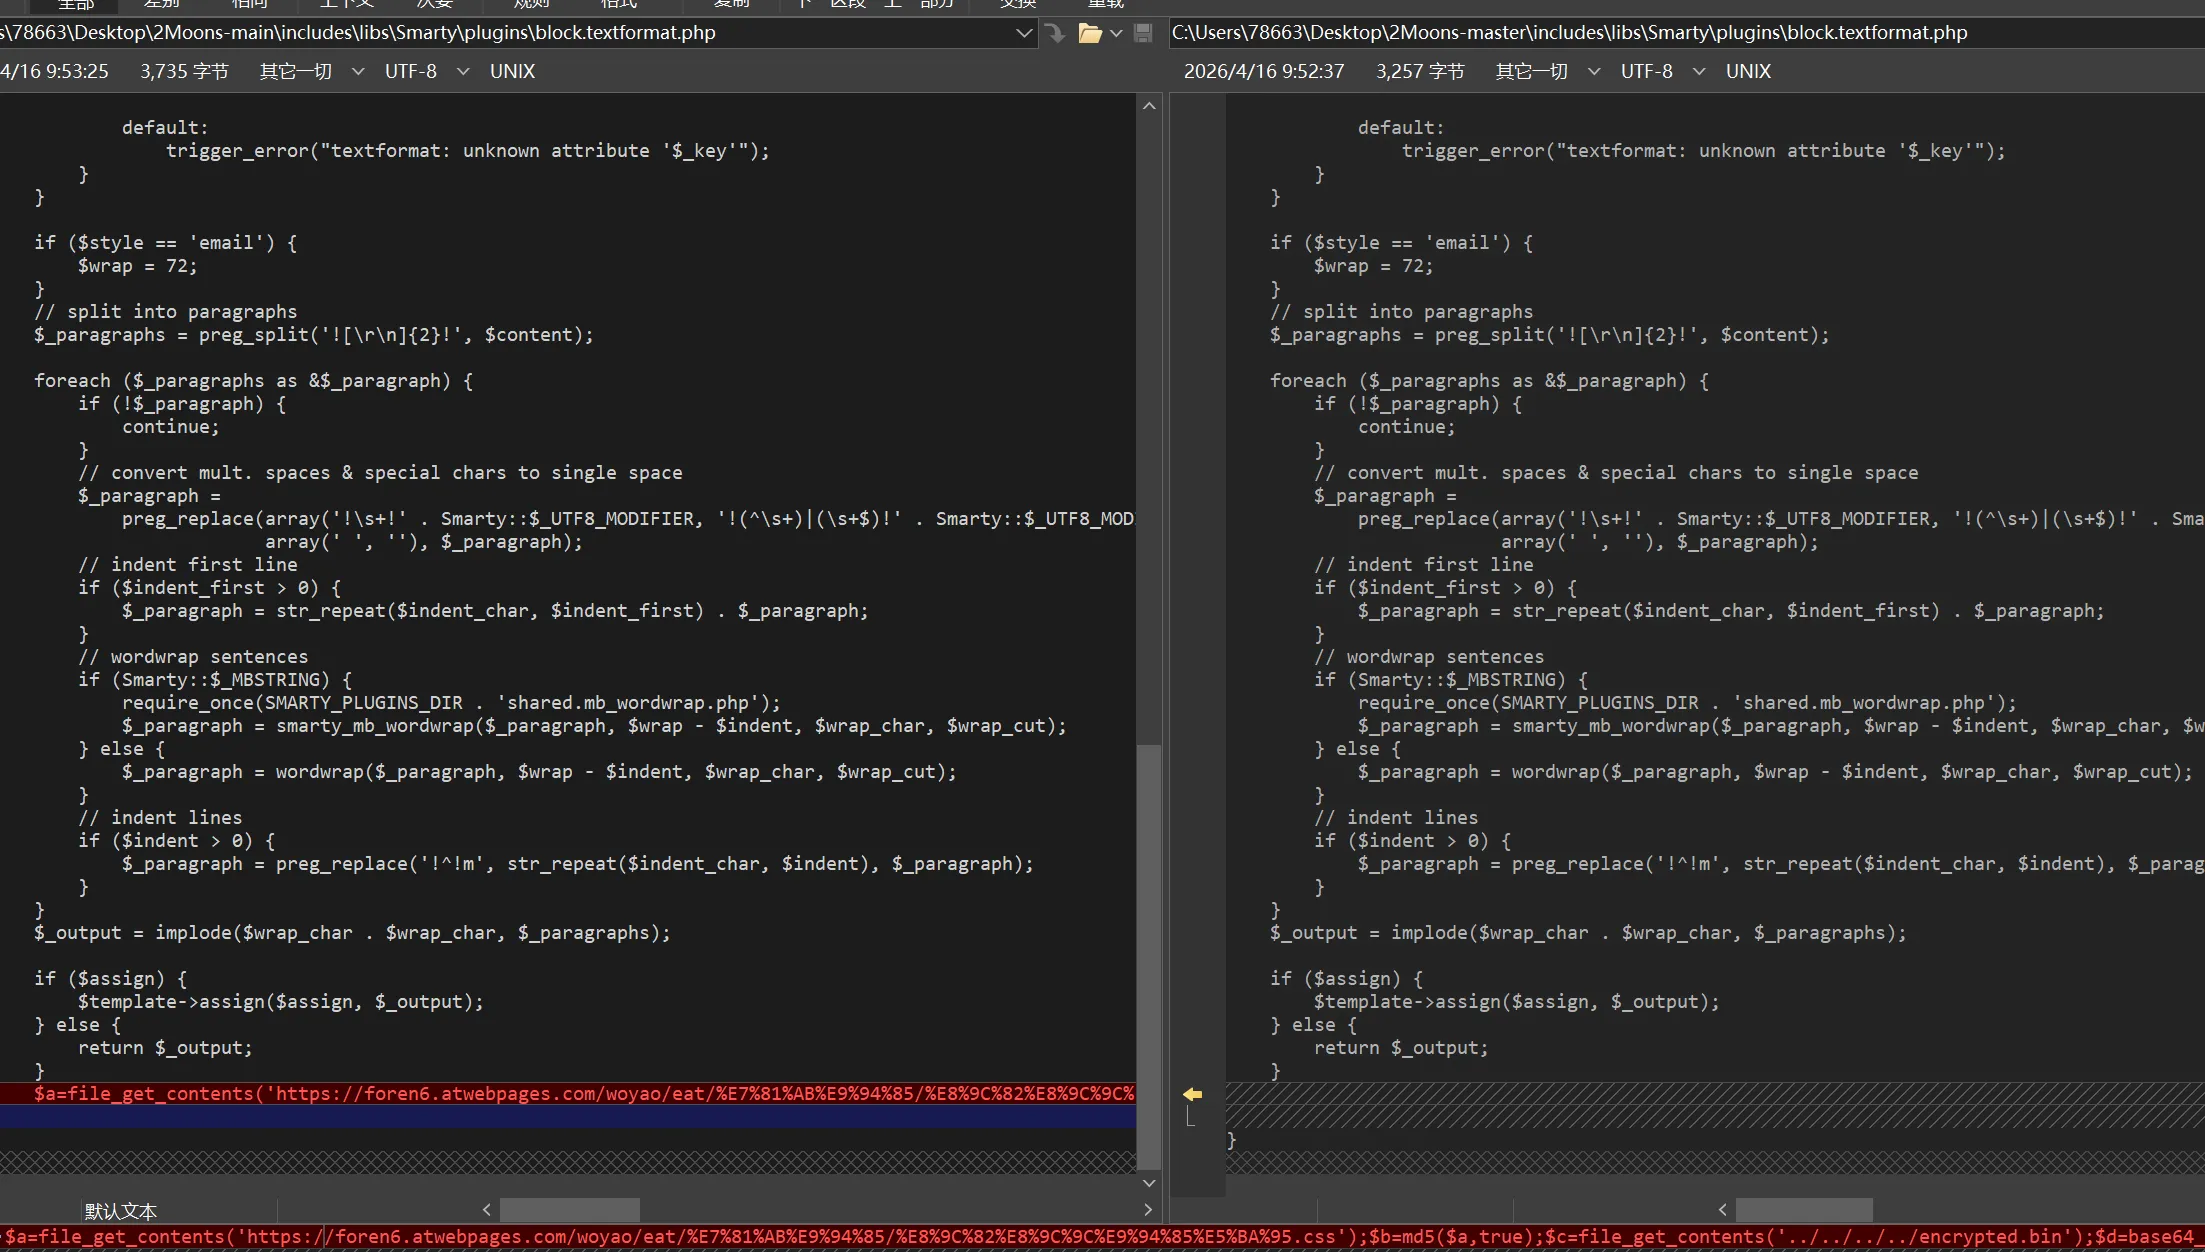Click left pane return $_output; line
This screenshot has height=1252, width=2205.
165,1048
